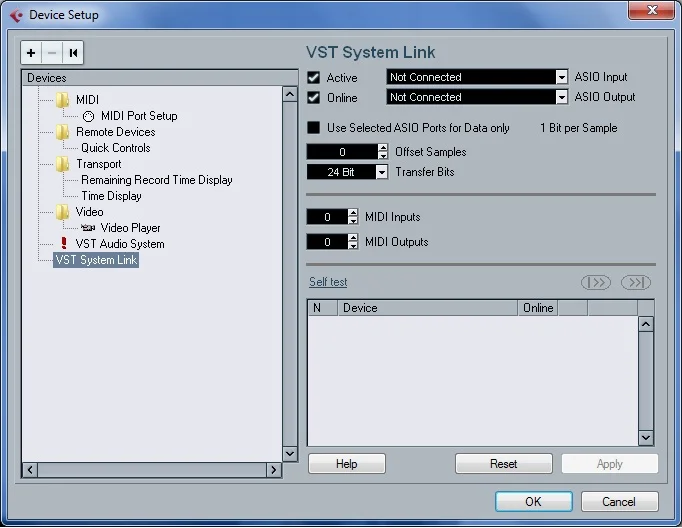Increase MIDI Outputs with the up arrow

pyautogui.click(x=353, y=238)
